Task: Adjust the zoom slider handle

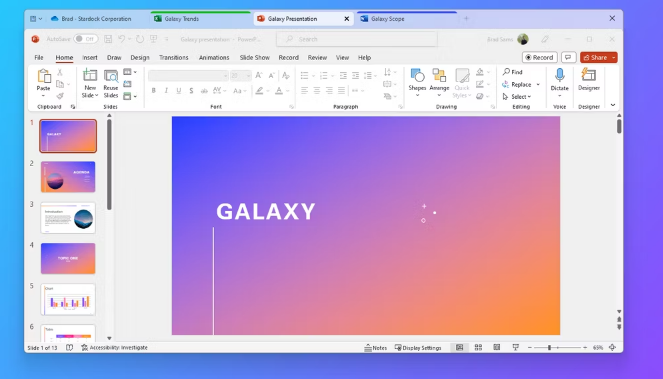Action: pyautogui.click(x=549, y=347)
